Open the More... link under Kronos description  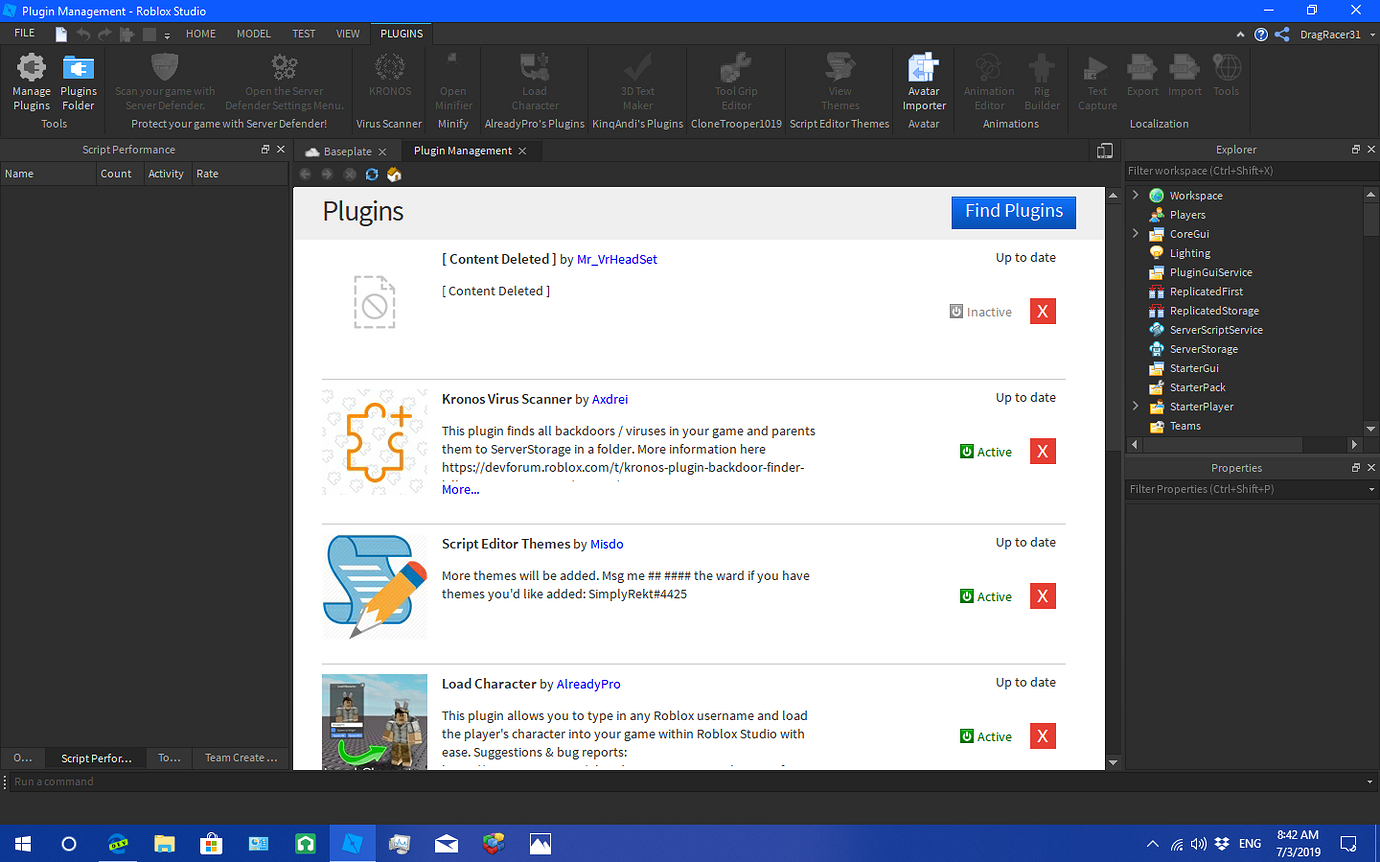click(460, 489)
